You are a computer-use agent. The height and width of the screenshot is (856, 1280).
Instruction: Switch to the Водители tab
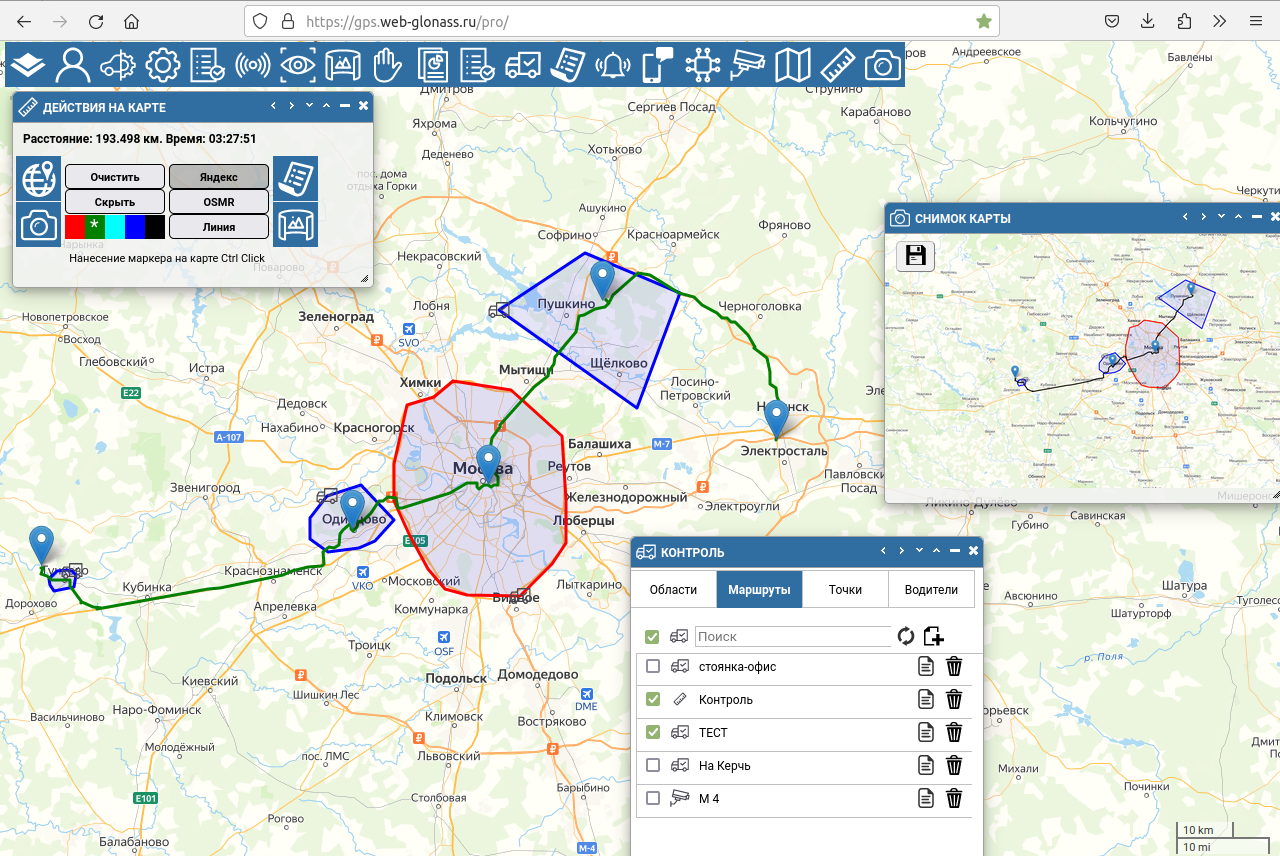tap(931, 590)
